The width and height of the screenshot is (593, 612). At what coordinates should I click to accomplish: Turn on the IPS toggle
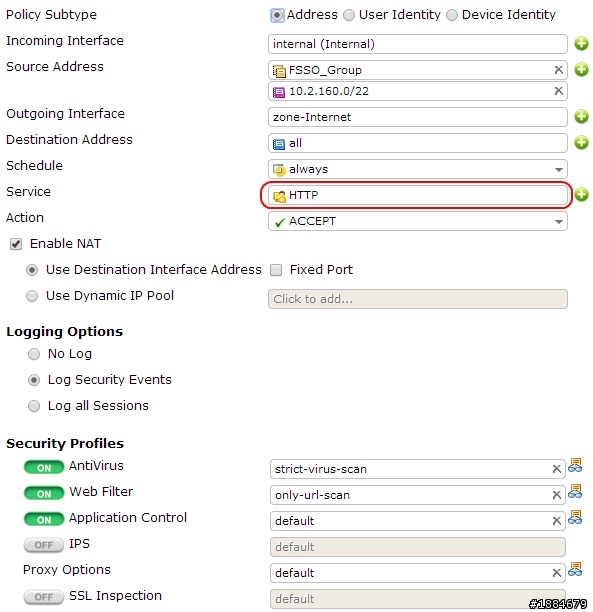point(43,545)
